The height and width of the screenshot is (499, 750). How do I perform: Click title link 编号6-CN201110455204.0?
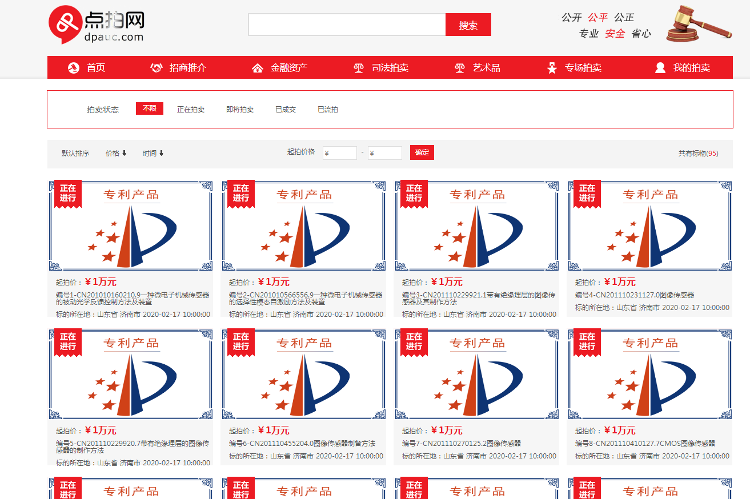[302, 444]
